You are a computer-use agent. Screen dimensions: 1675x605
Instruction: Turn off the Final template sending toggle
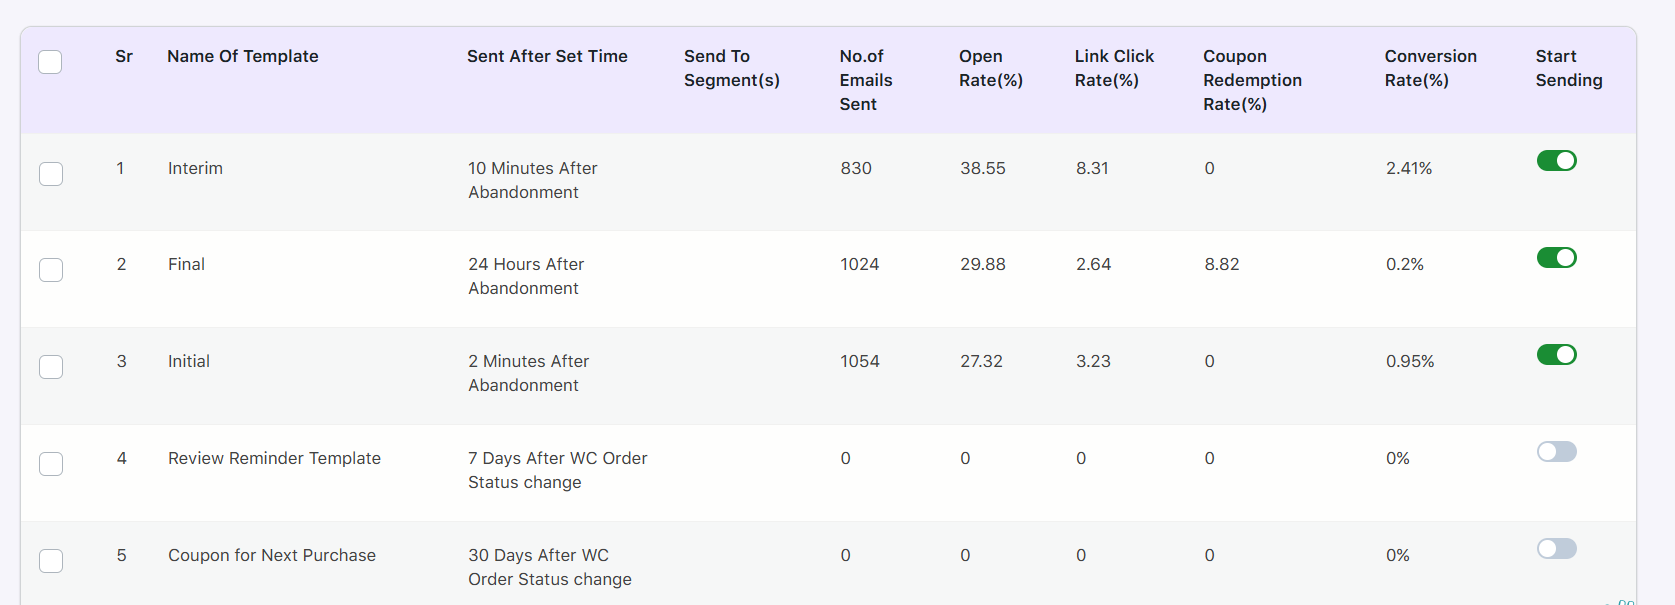pyautogui.click(x=1557, y=258)
